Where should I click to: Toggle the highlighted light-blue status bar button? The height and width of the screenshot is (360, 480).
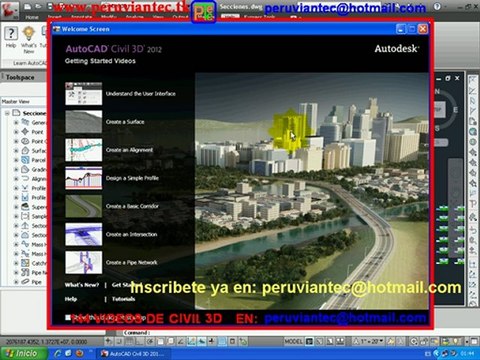pos(222,341)
